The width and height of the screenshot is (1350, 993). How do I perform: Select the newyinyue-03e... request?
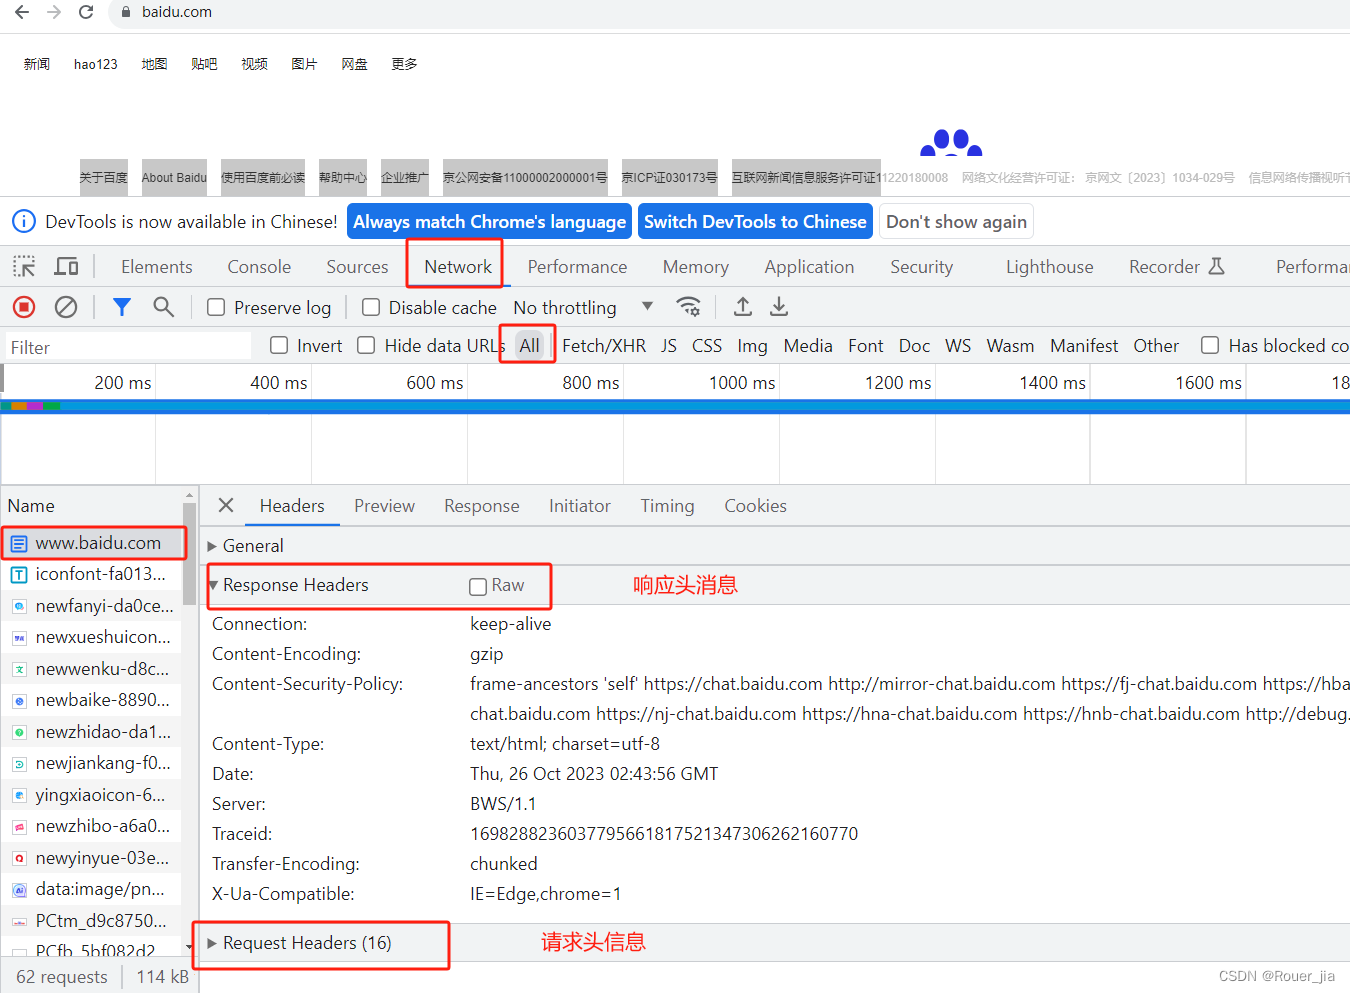pyautogui.click(x=92, y=858)
